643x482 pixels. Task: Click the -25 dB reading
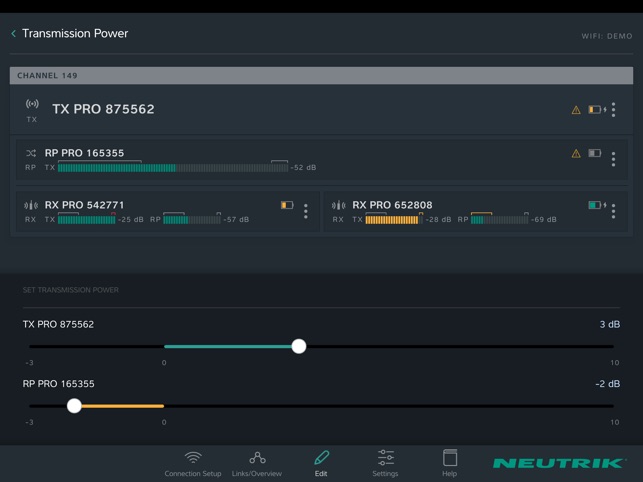pos(131,219)
